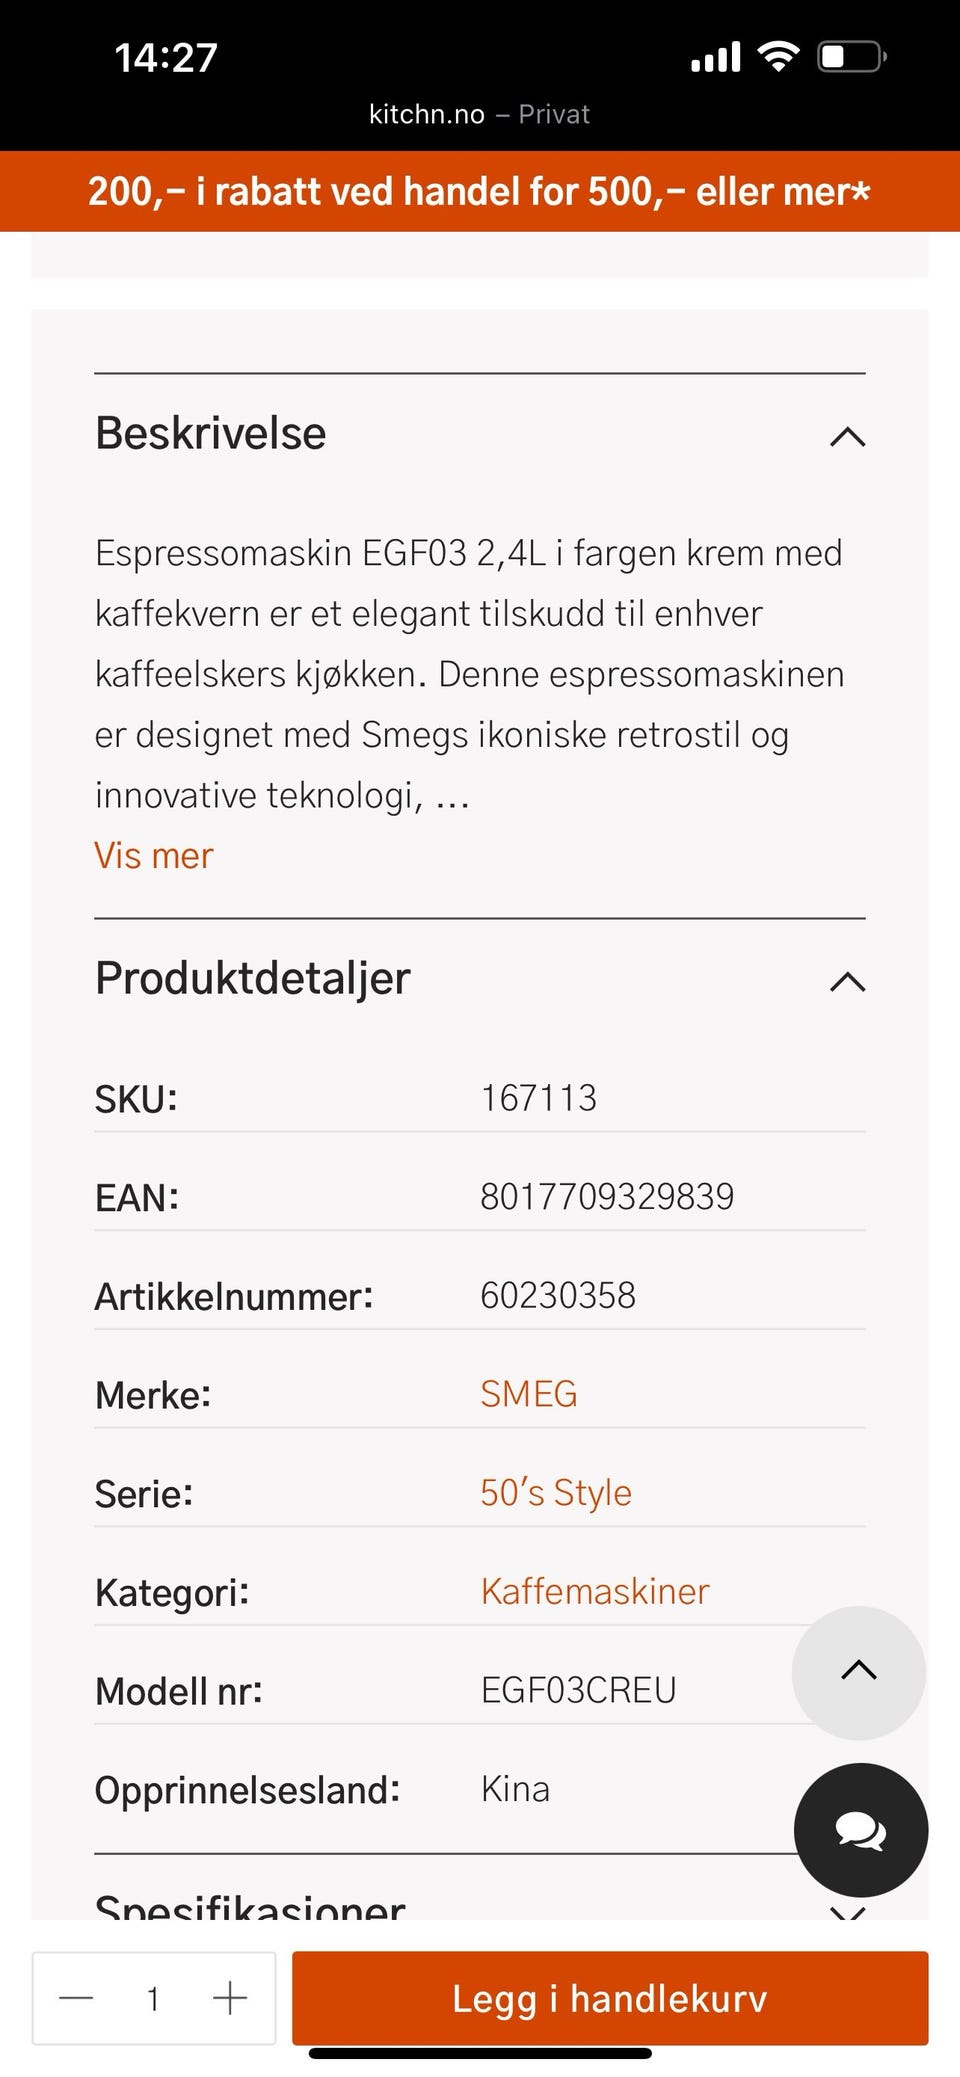Collapse the Produktdetaljer section chevron
Viewport: 960px width, 2077px height.
pyautogui.click(x=847, y=981)
